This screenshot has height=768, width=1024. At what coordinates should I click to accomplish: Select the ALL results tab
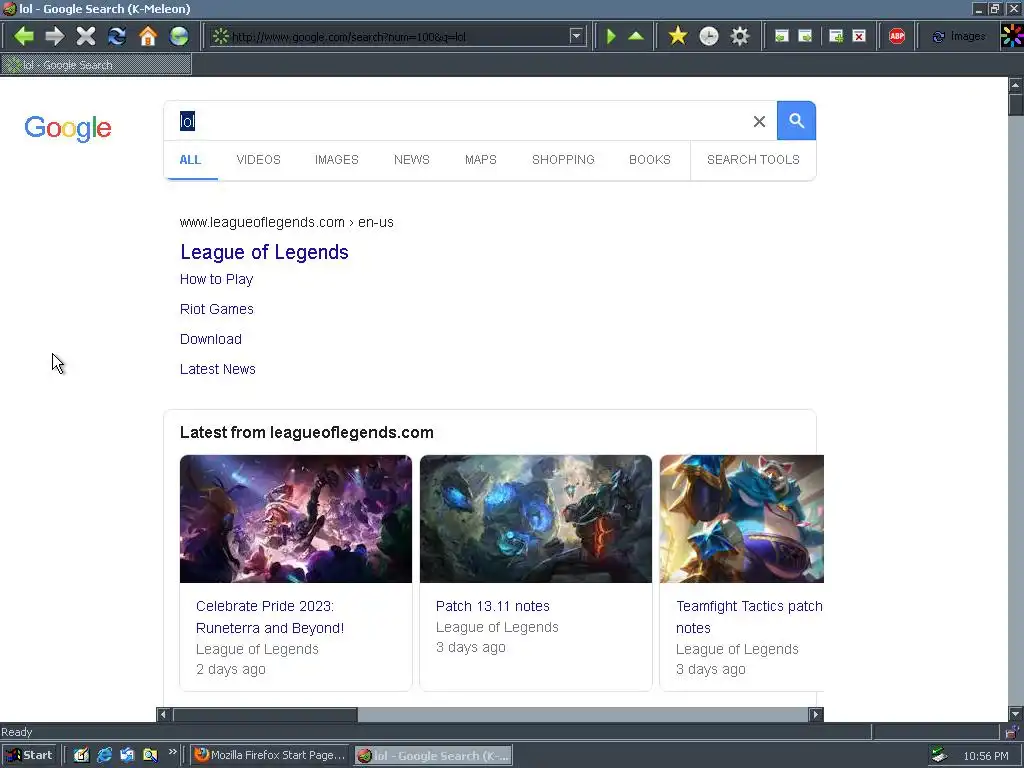190,160
